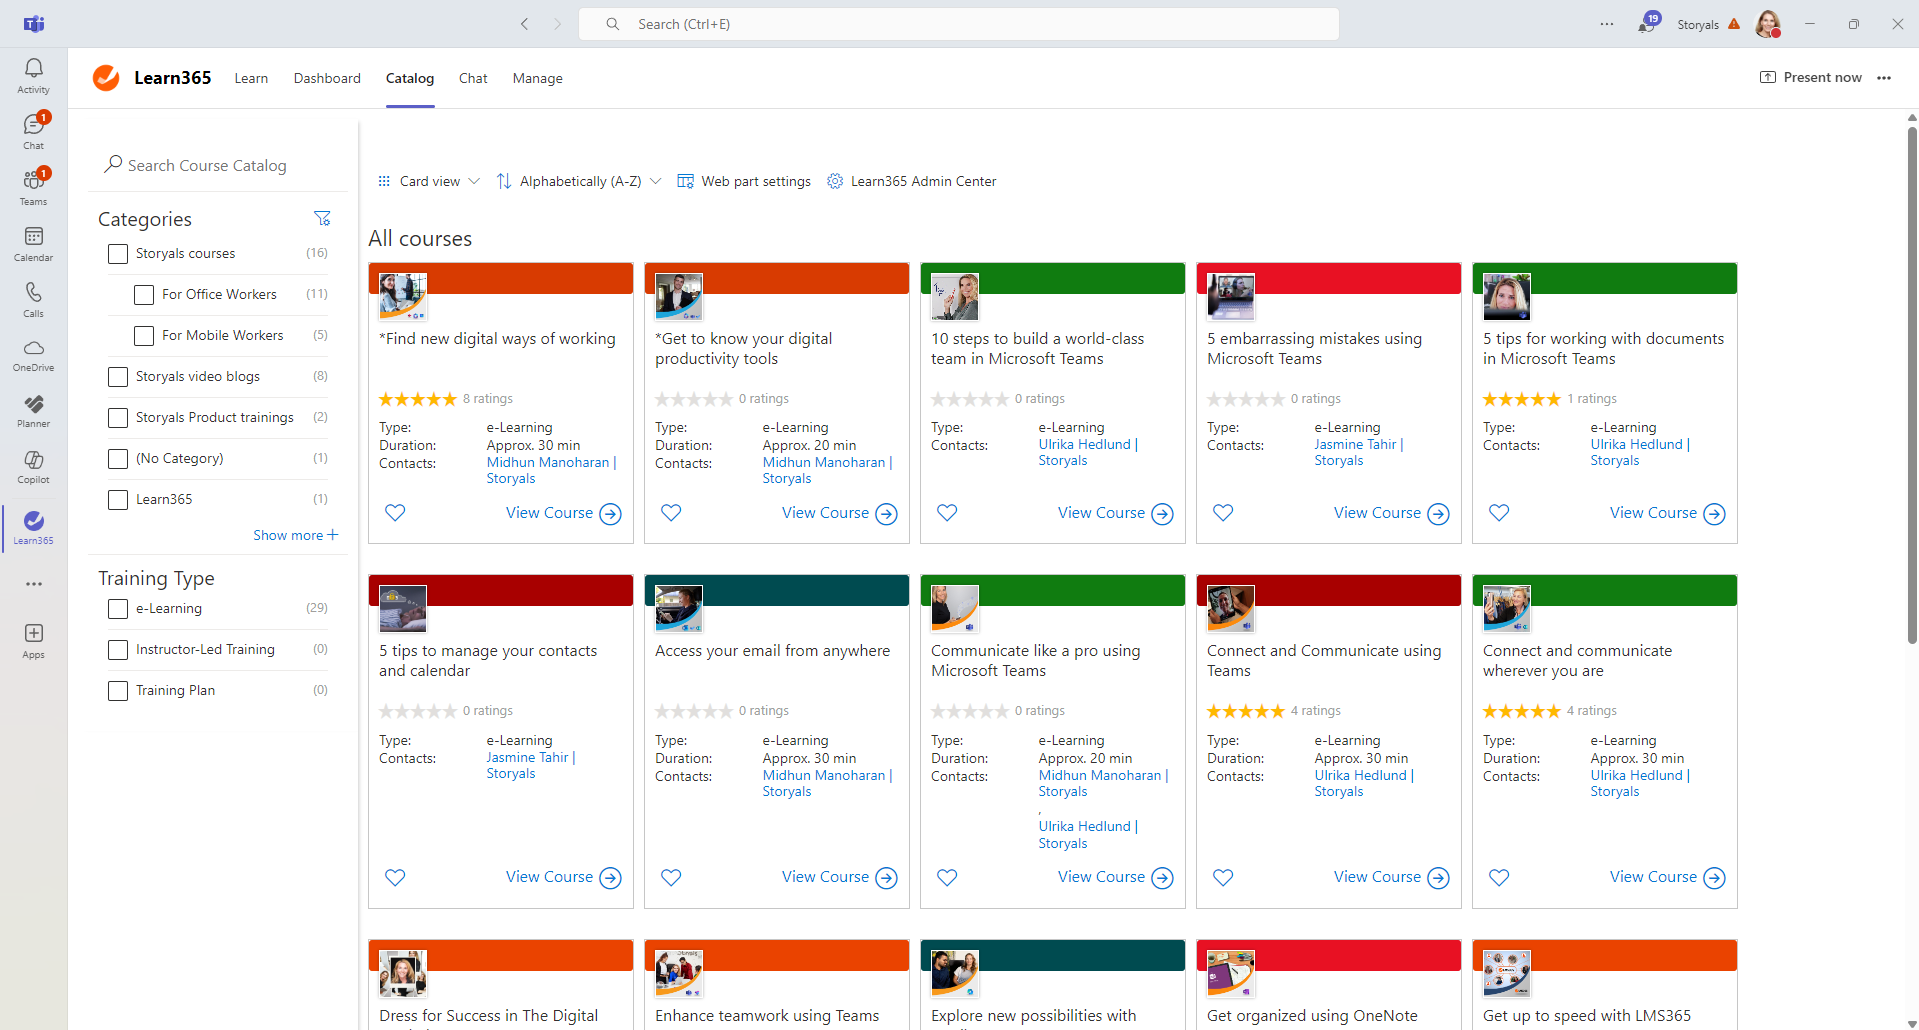Switch to Manage tab
1919x1030 pixels.
pyautogui.click(x=538, y=78)
